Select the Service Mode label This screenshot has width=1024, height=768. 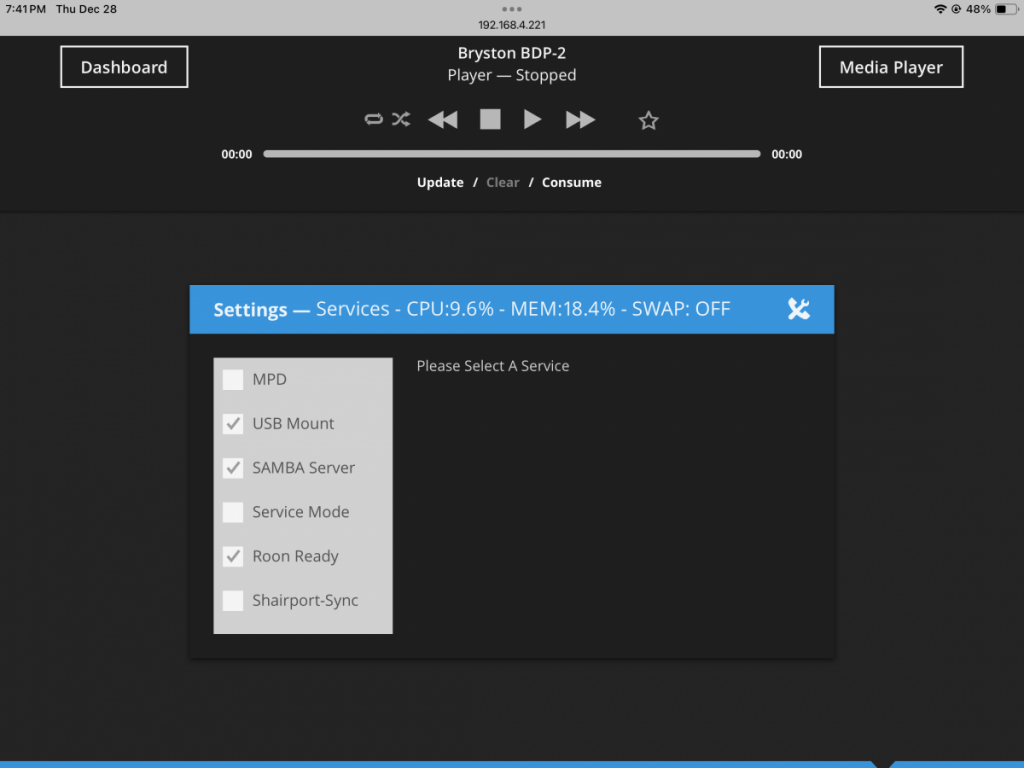(300, 512)
